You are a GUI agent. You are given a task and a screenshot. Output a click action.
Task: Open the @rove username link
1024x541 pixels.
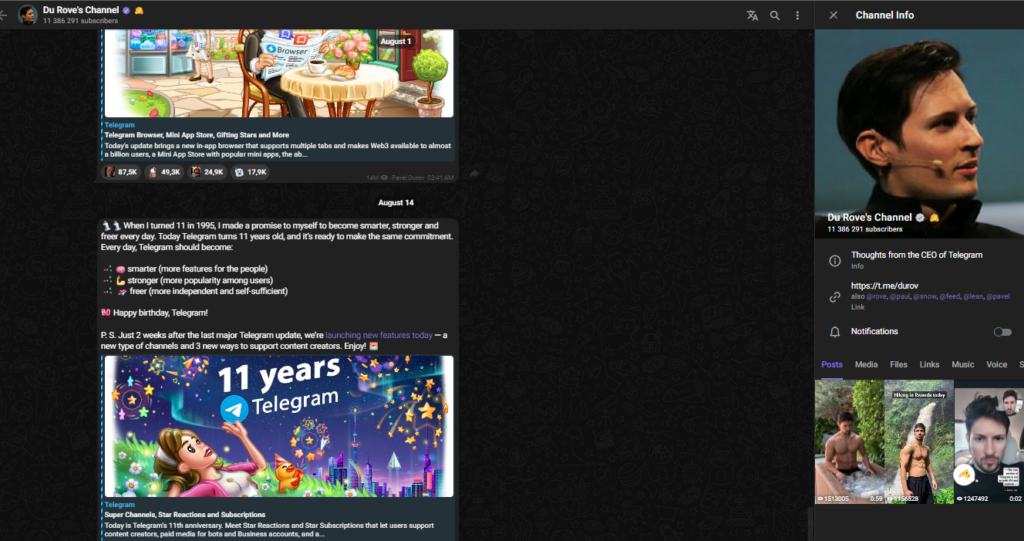(x=876, y=297)
